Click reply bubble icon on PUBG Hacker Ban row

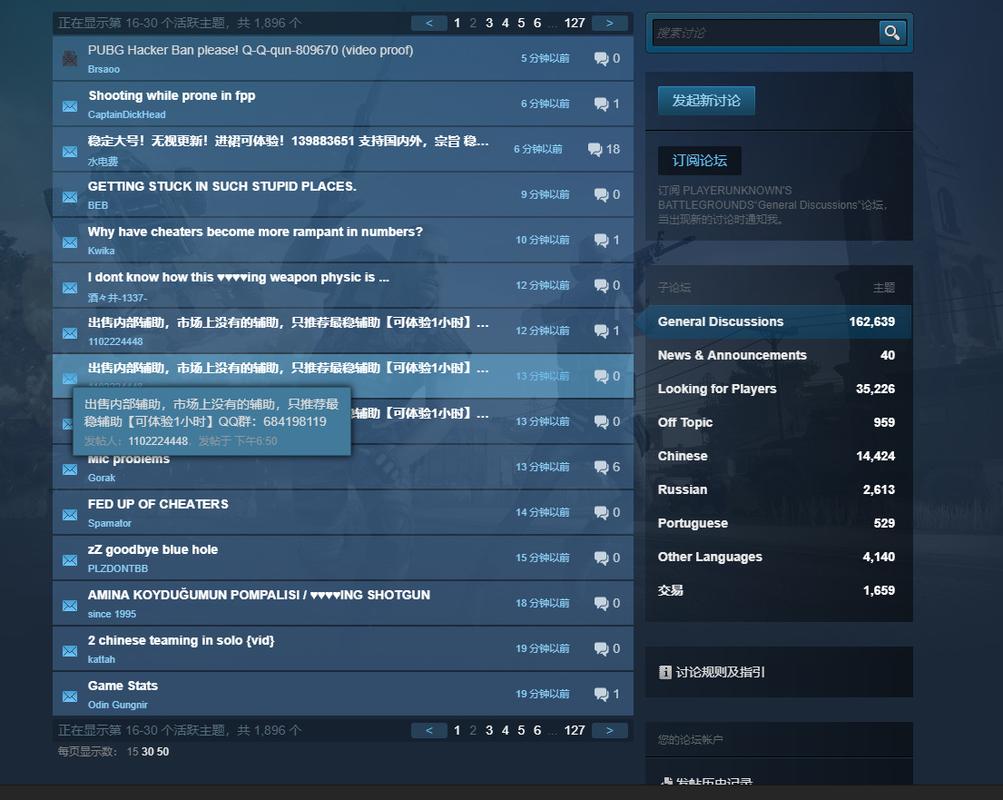click(x=601, y=59)
